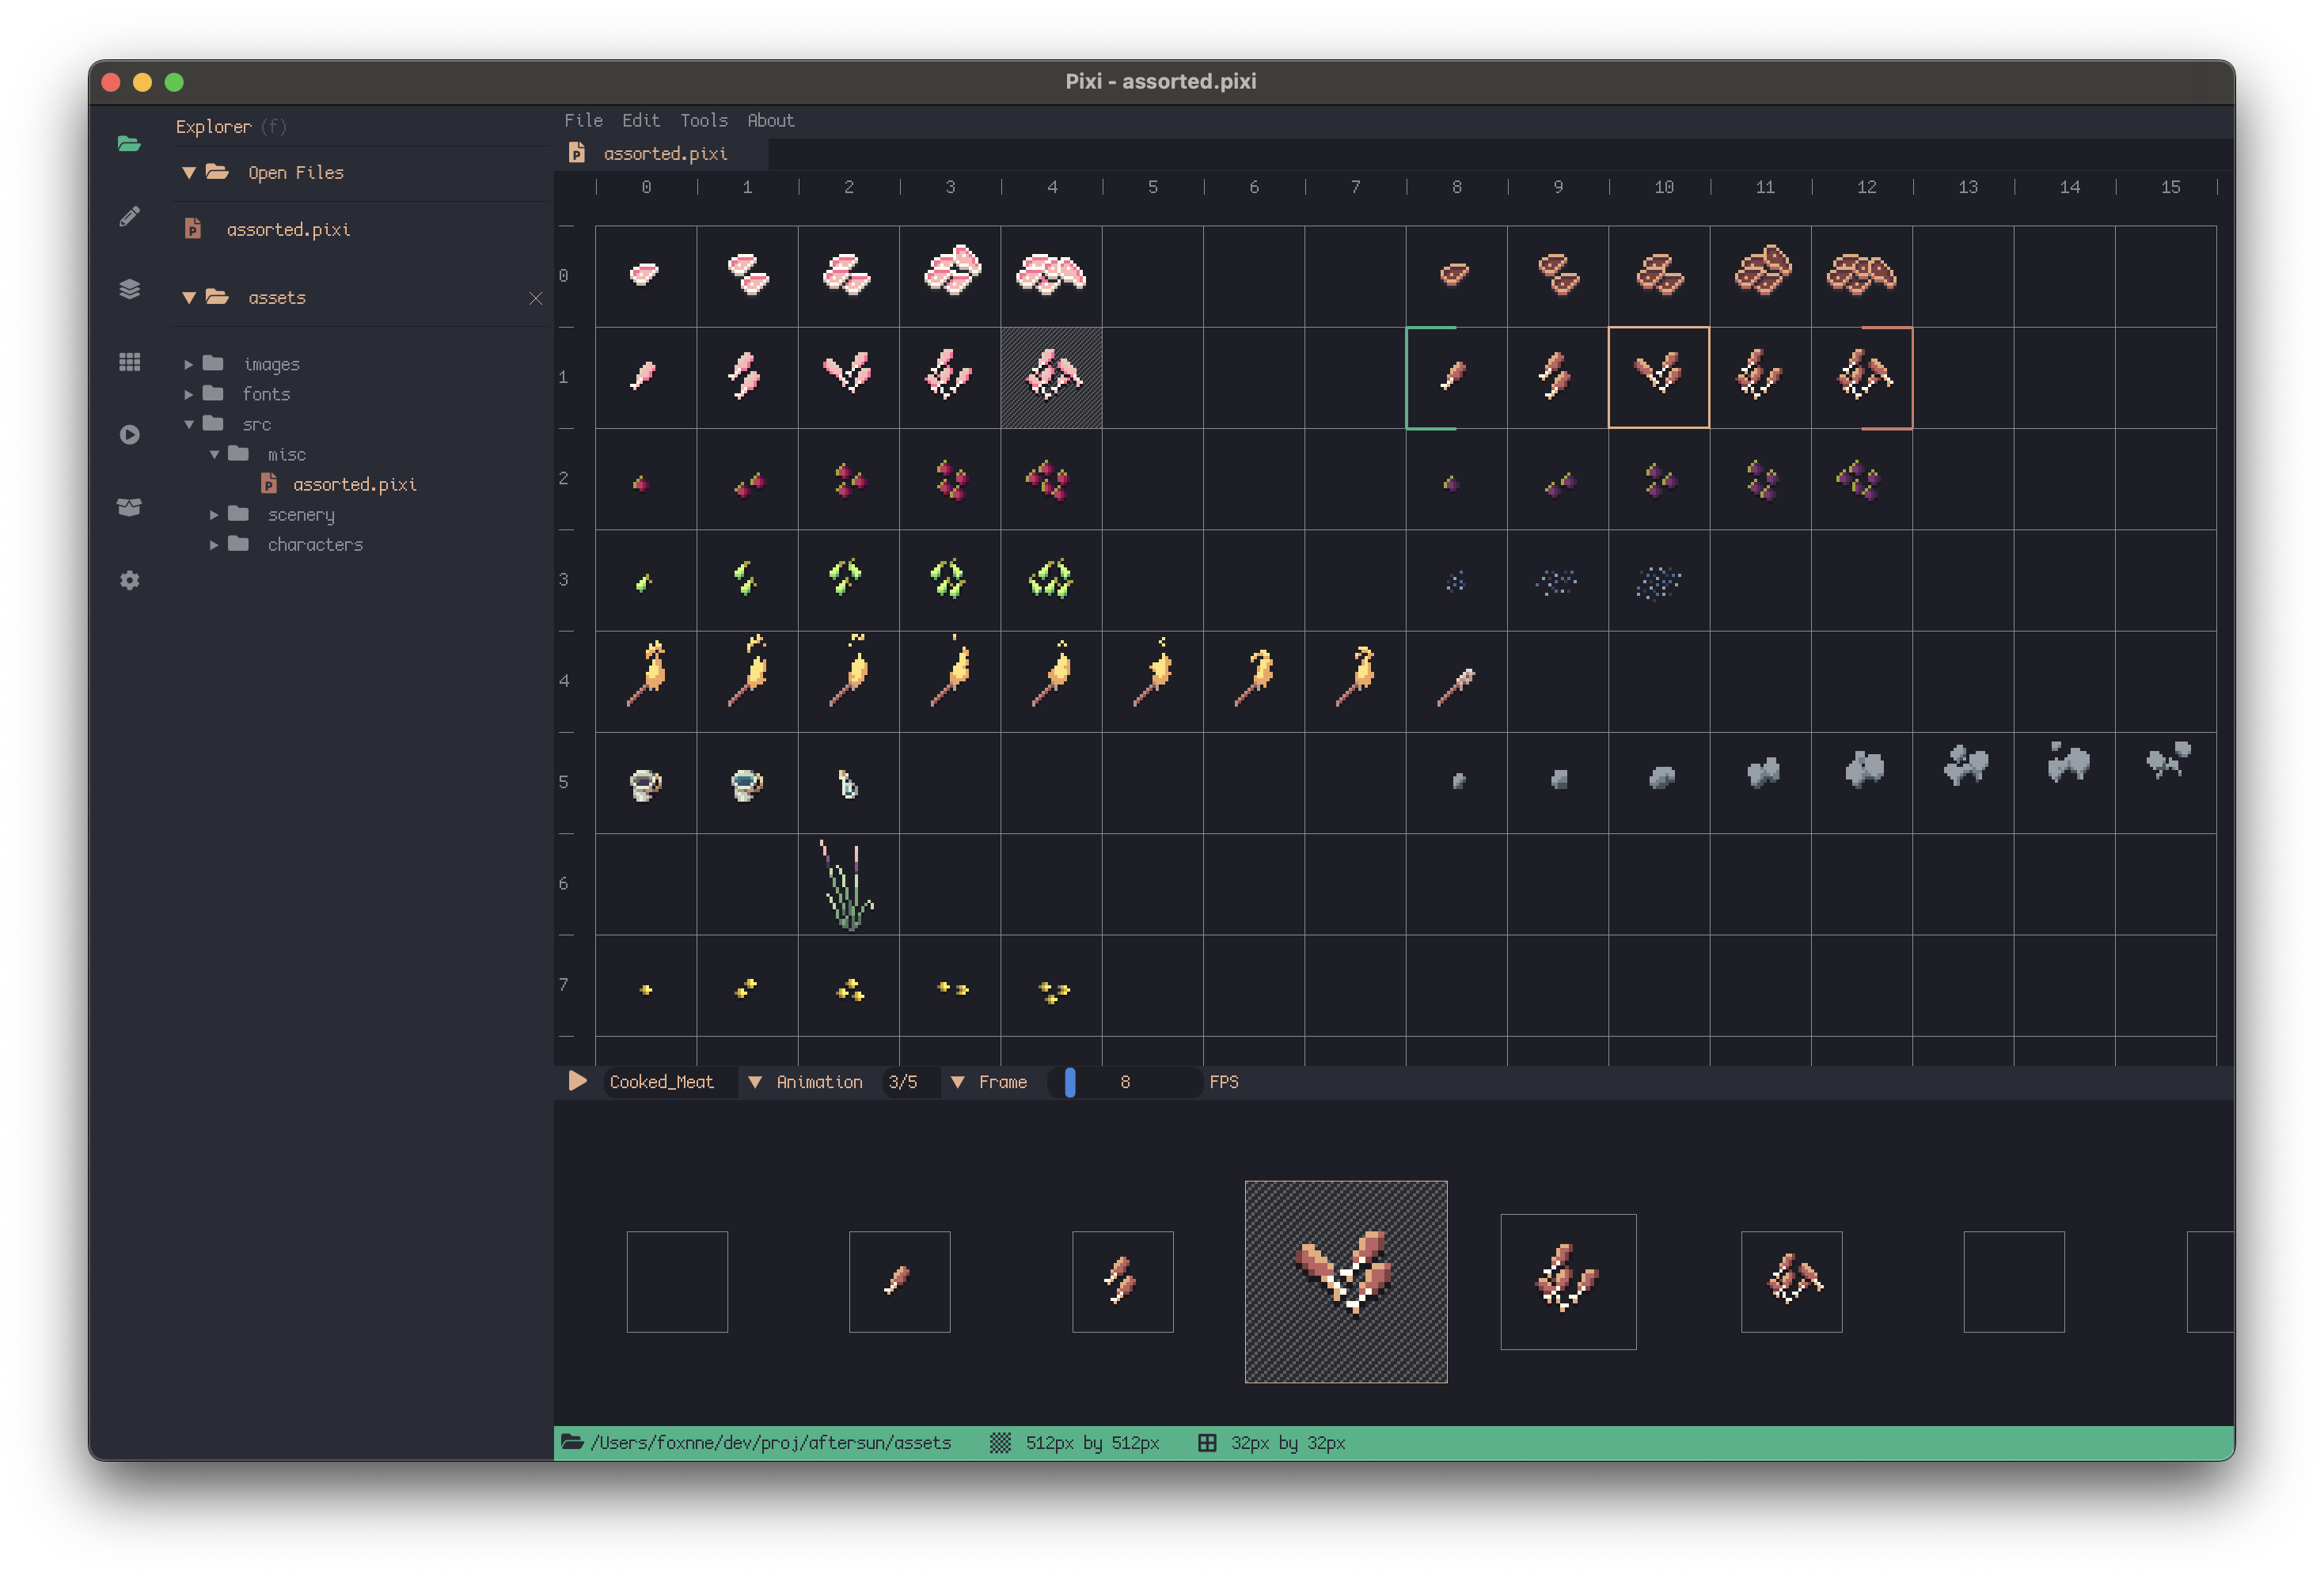
Task: Open the Layers panel icon
Action: [x=129, y=290]
